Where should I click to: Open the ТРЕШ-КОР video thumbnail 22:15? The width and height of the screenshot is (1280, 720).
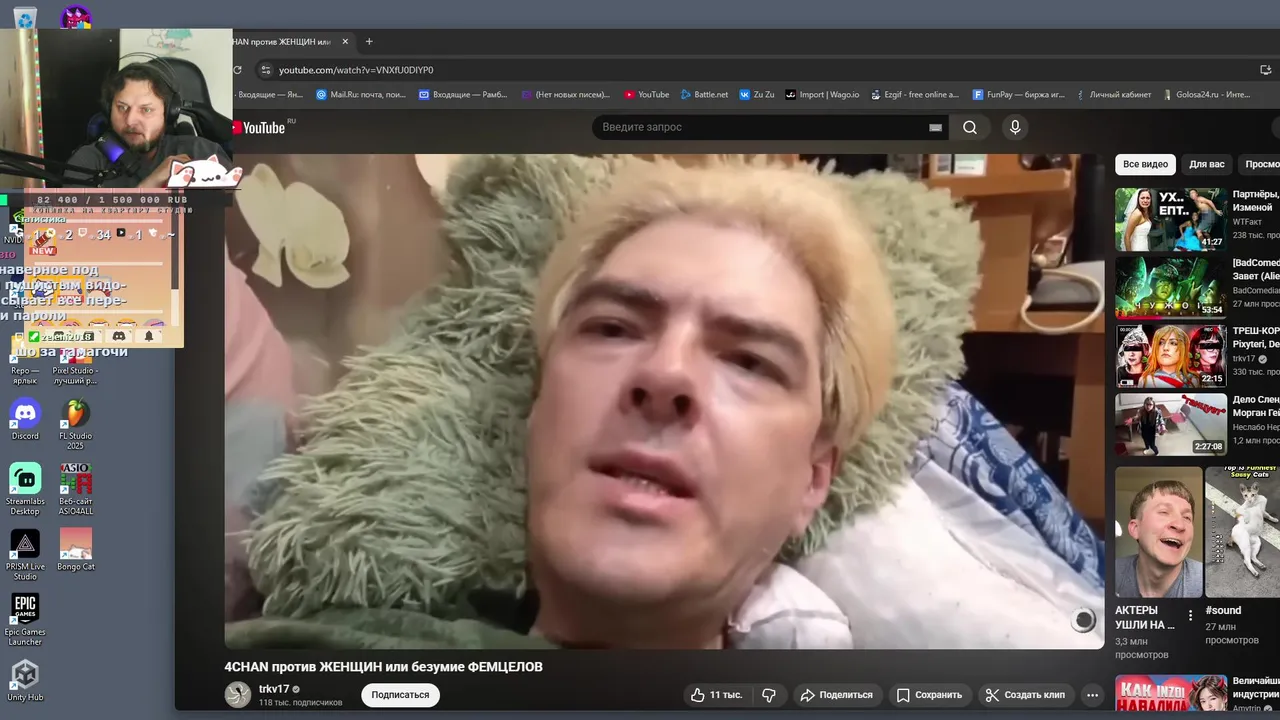[x=1171, y=356]
